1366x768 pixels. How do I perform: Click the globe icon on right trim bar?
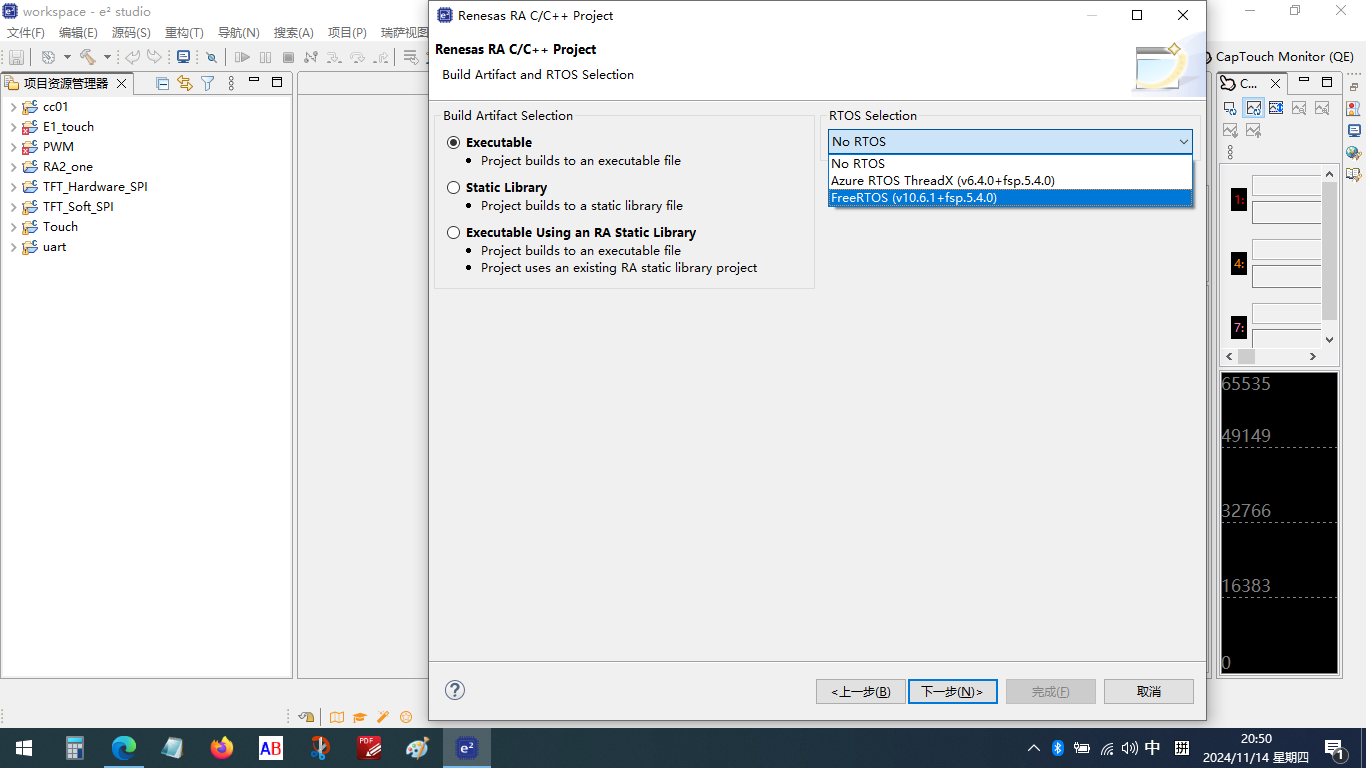coord(1354,153)
